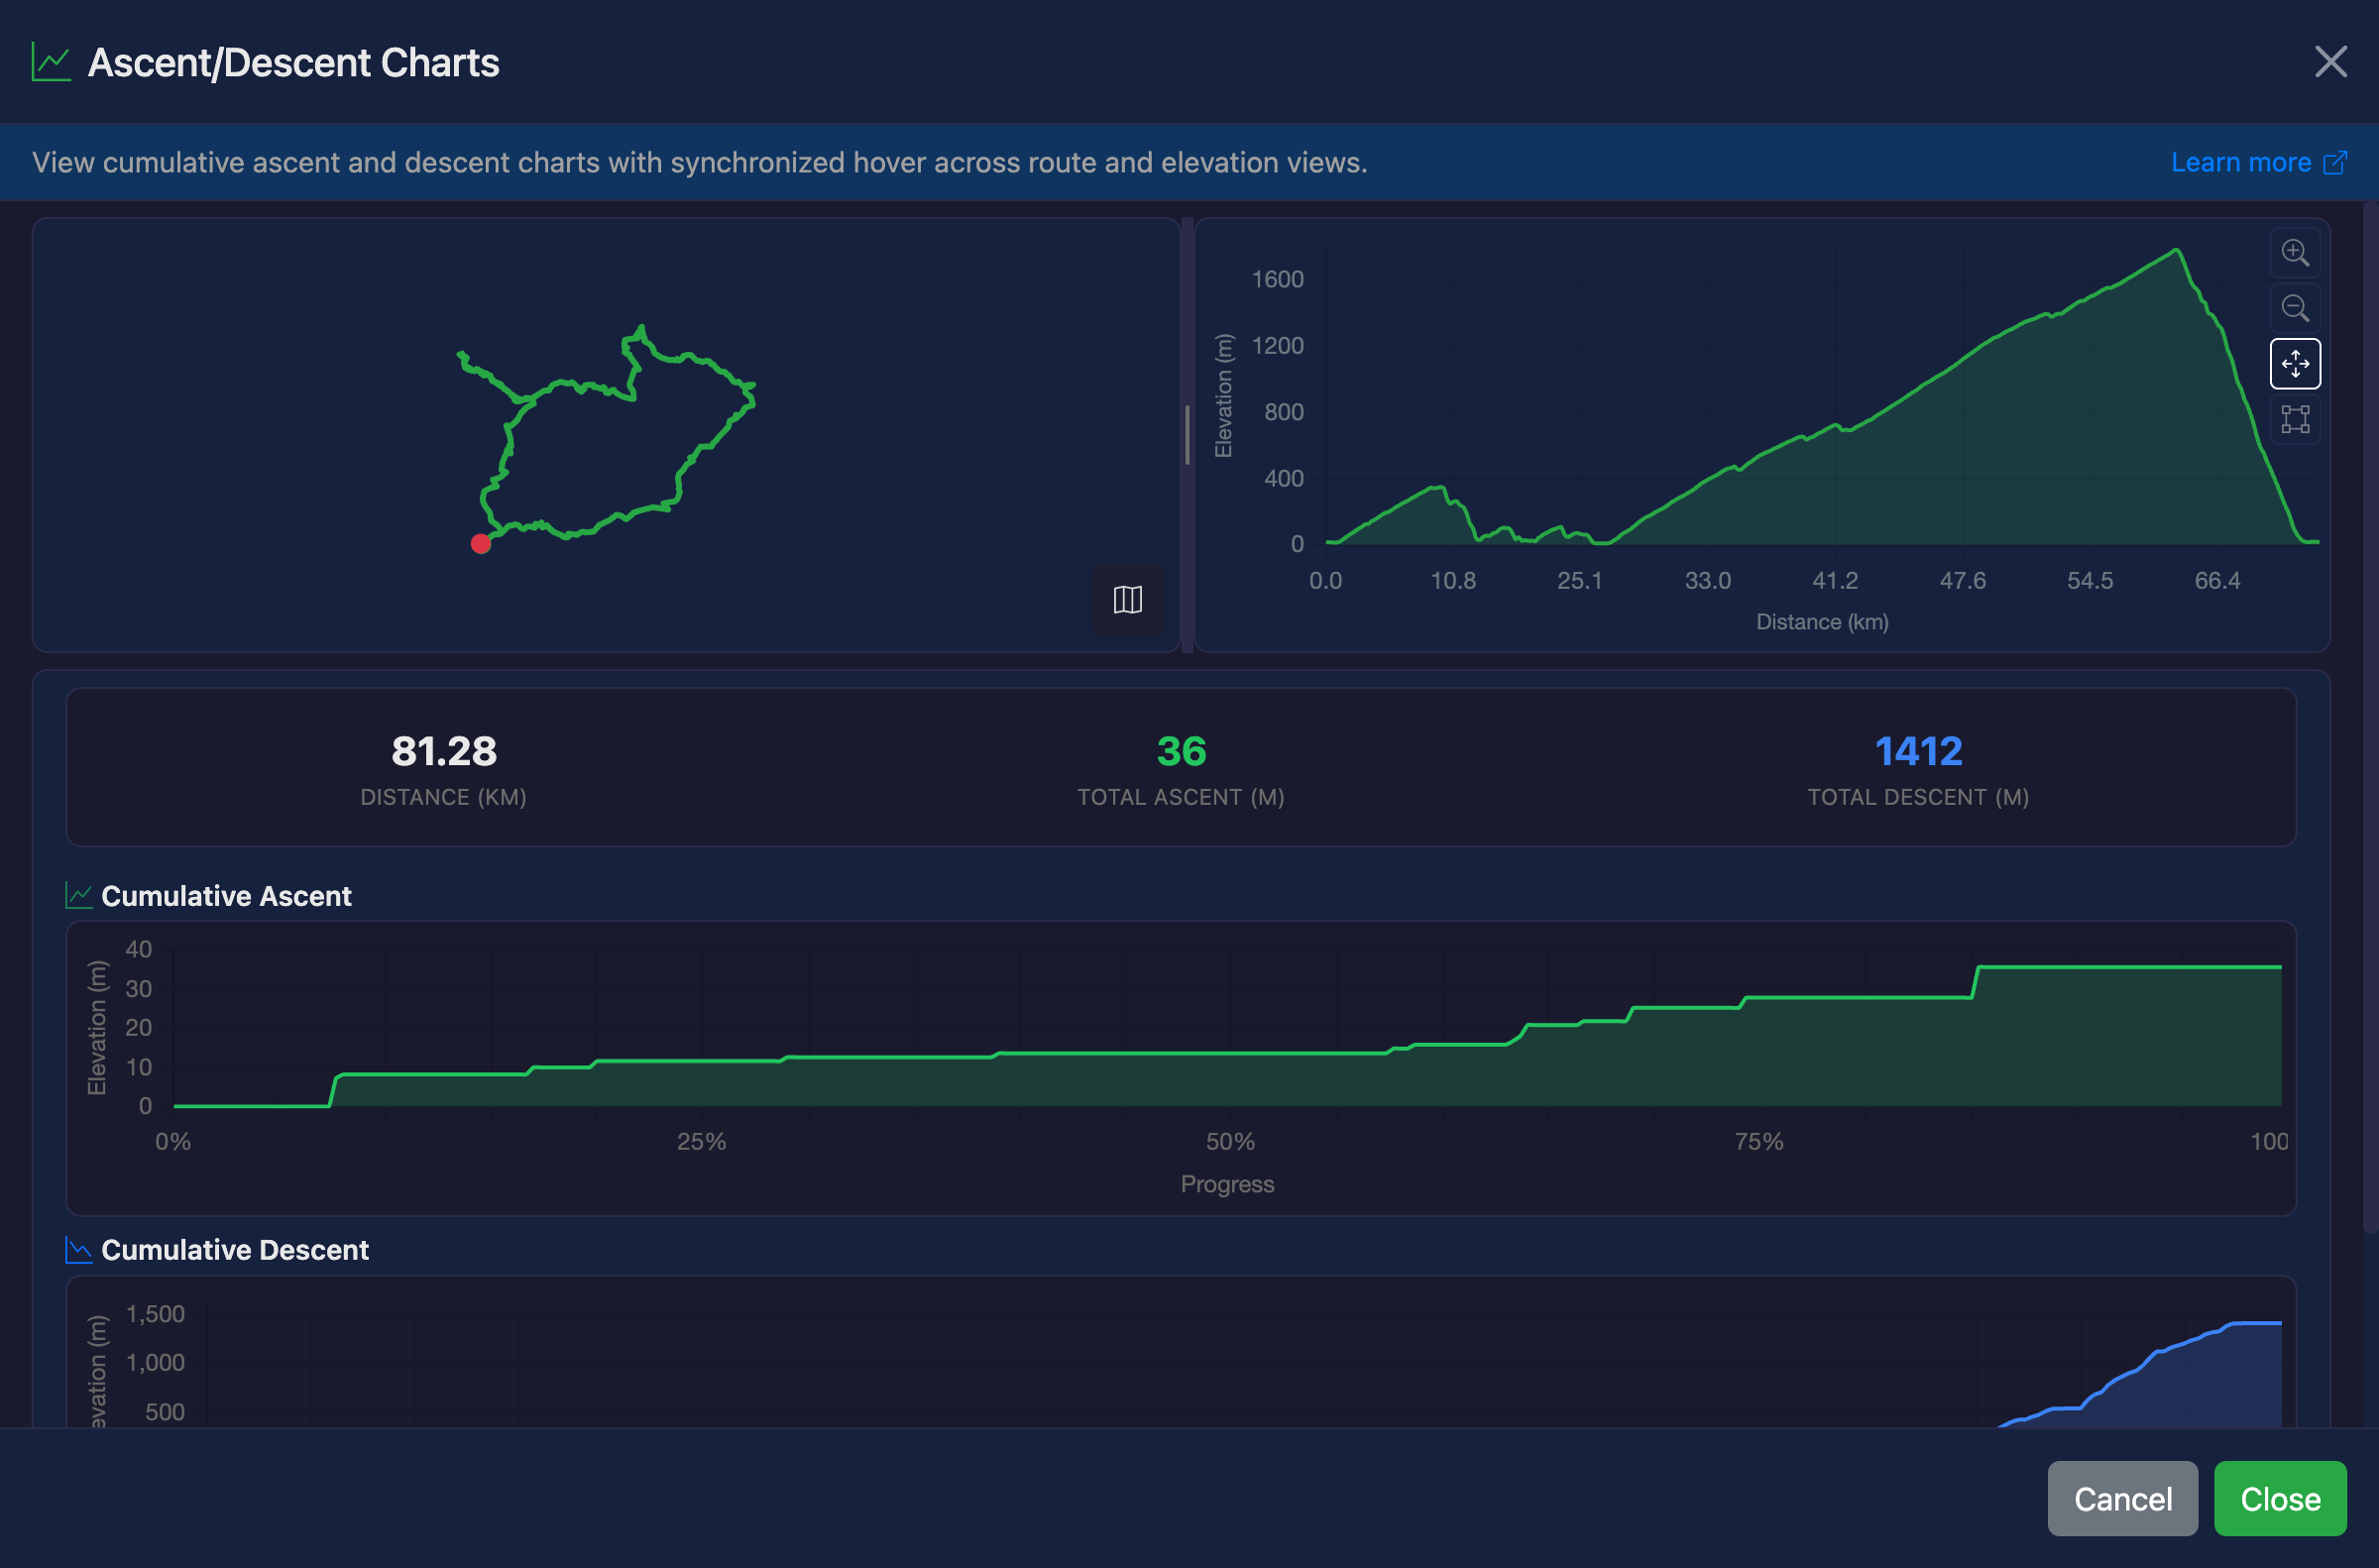The width and height of the screenshot is (2379, 1568).
Task: Click the DISTANCE (KM) label
Action: pyautogui.click(x=443, y=797)
